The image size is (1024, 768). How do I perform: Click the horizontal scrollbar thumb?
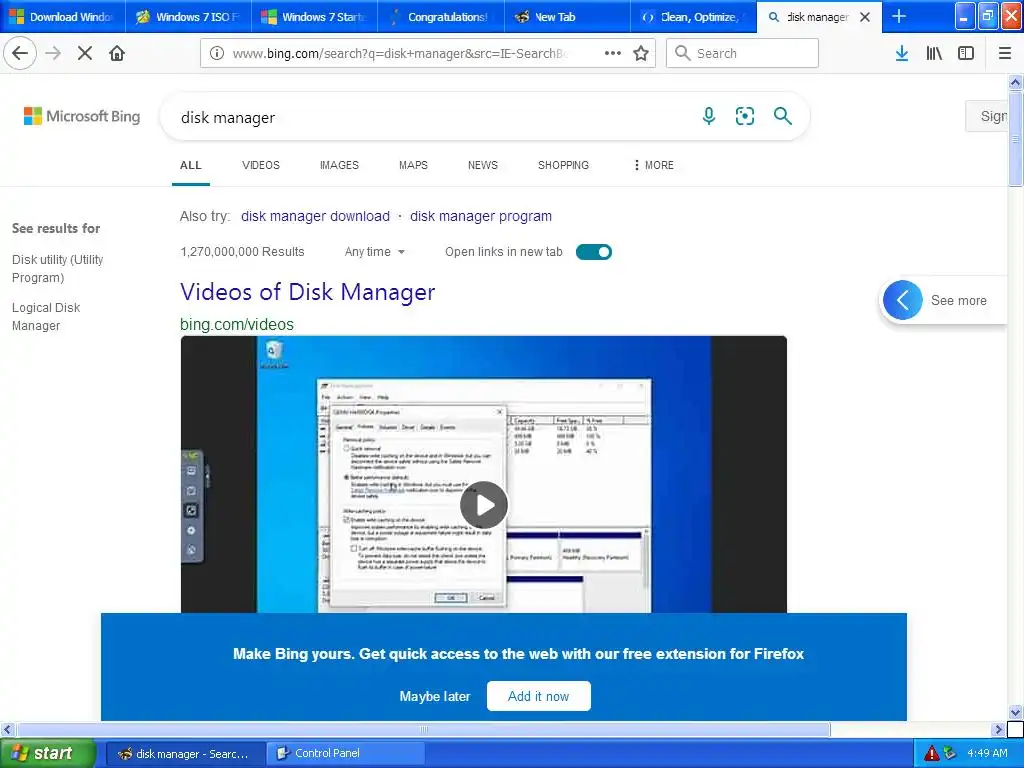point(423,729)
